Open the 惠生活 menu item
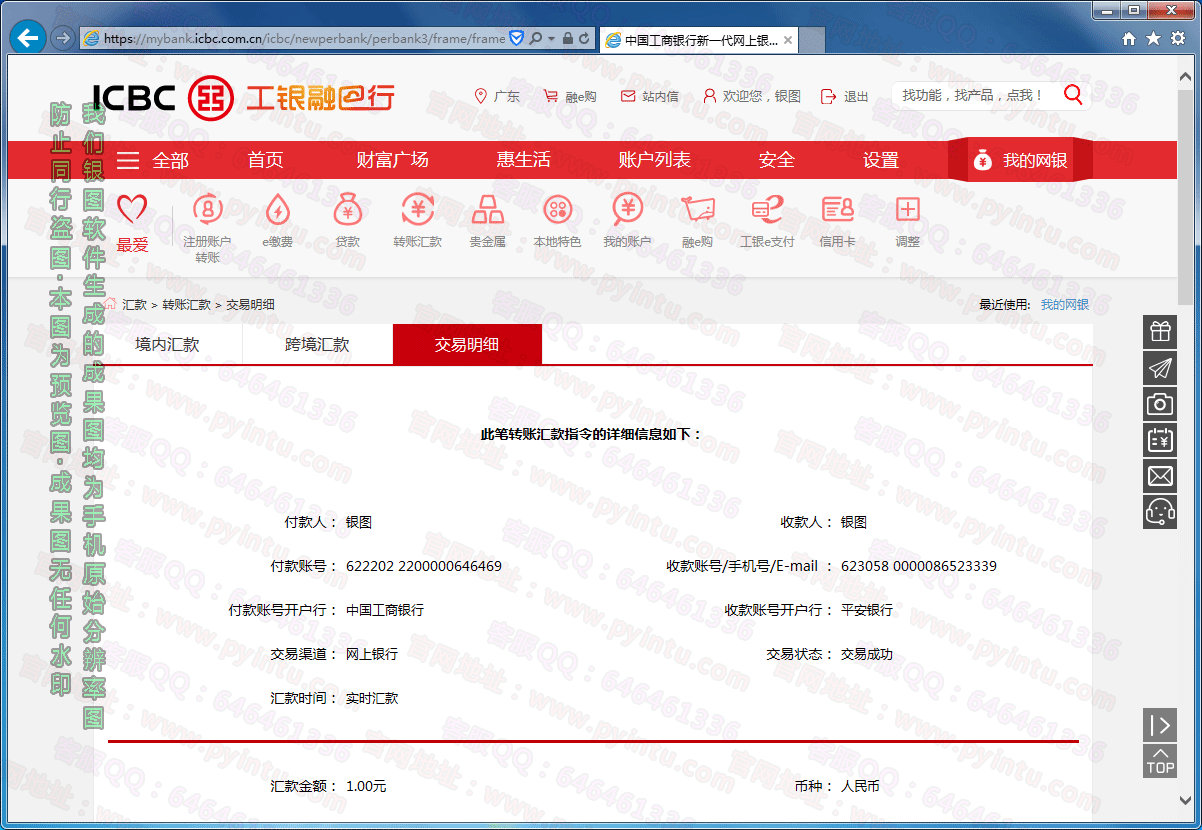1202x830 pixels. [x=524, y=160]
